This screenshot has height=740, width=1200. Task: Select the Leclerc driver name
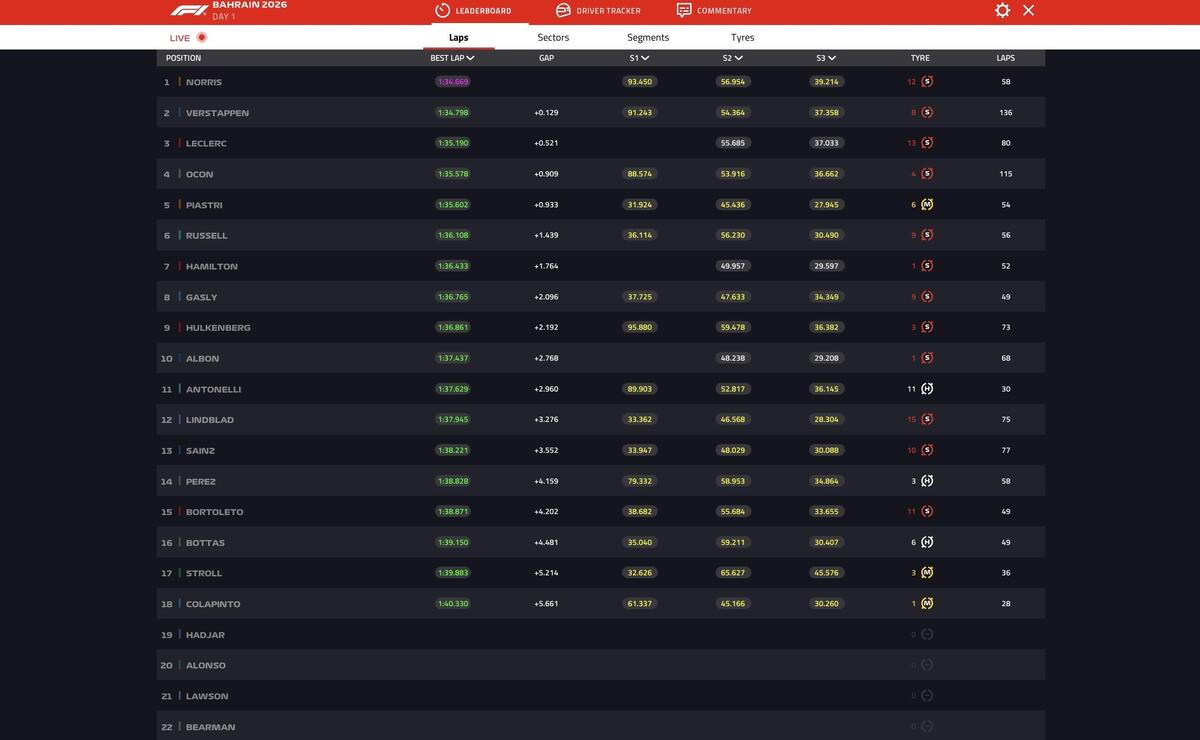[x=206, y=144]
